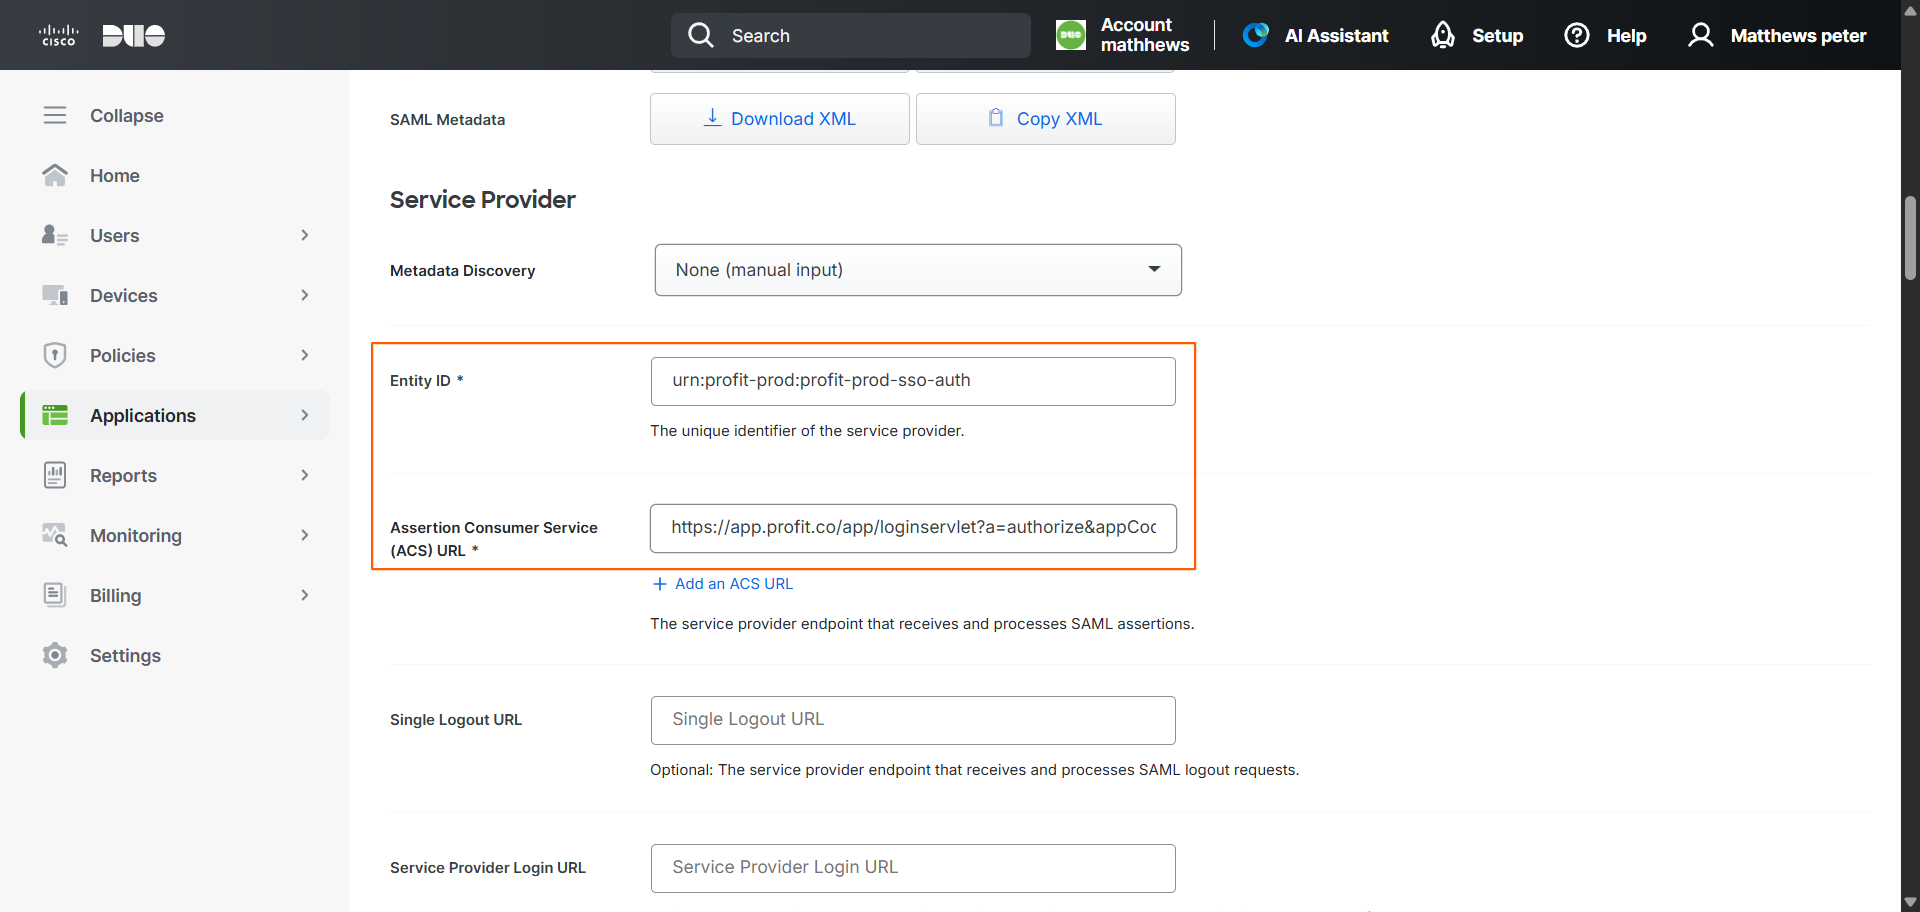Click the Single Logout URL field
1920x912 pixels.
coord(913,720)
